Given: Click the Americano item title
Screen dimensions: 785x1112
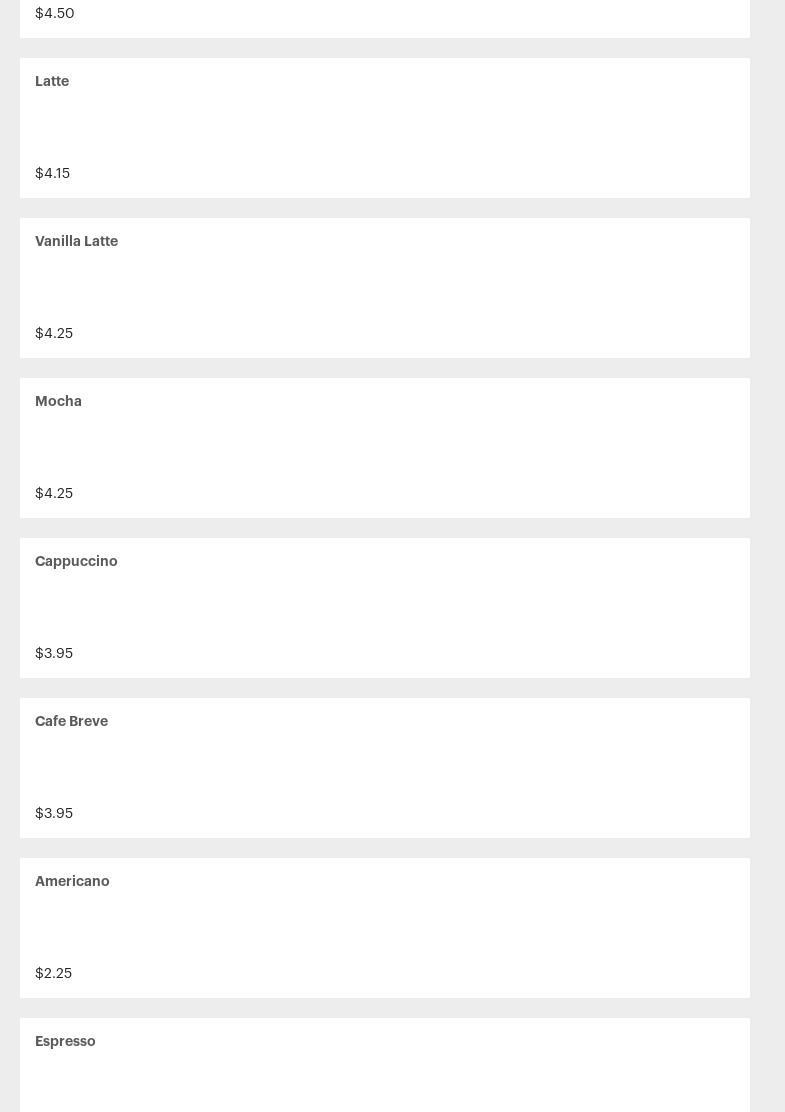Looking at the screenshot, I should pos(72,881).
